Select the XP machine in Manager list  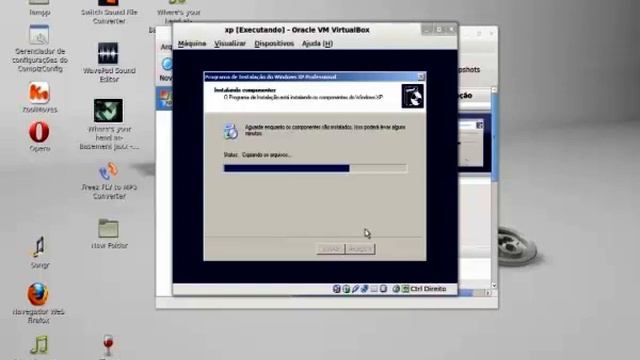tap(164, 98)
